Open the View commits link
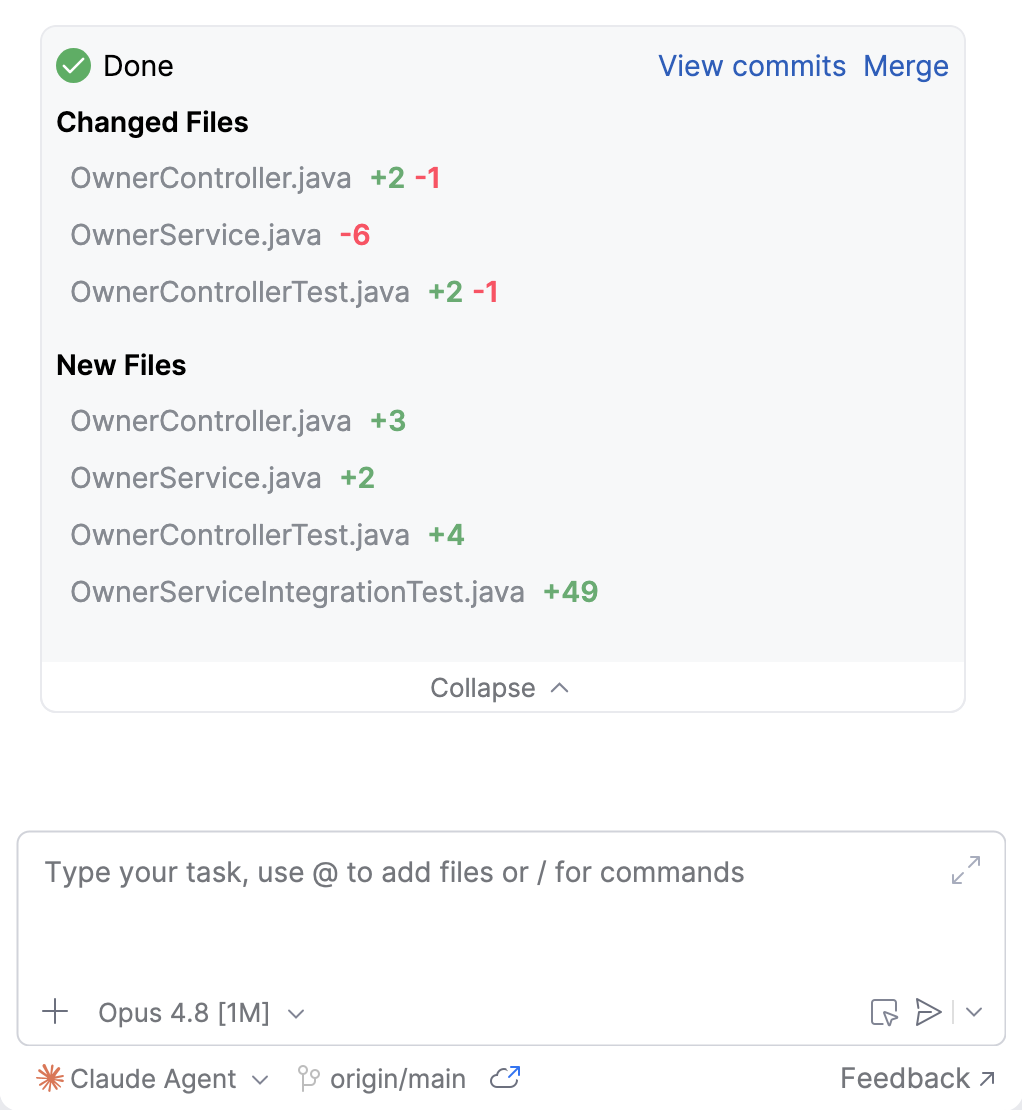1022x1110 pixels. coord(752,66)
